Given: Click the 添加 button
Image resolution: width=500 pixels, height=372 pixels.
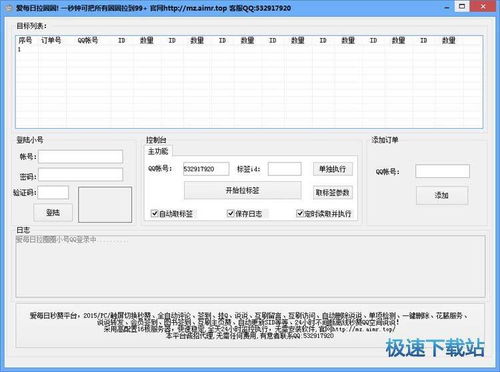Looking at the screenshot, I should point(442,195).
